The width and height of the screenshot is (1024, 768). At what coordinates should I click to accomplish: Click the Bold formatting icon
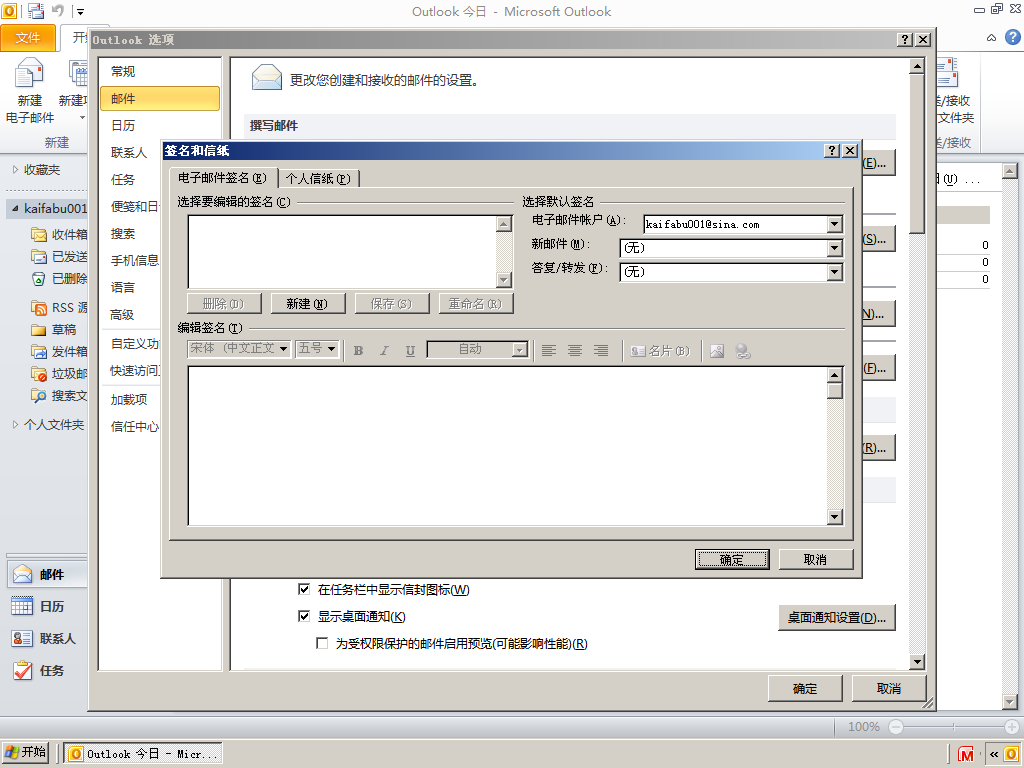(358, 351)
